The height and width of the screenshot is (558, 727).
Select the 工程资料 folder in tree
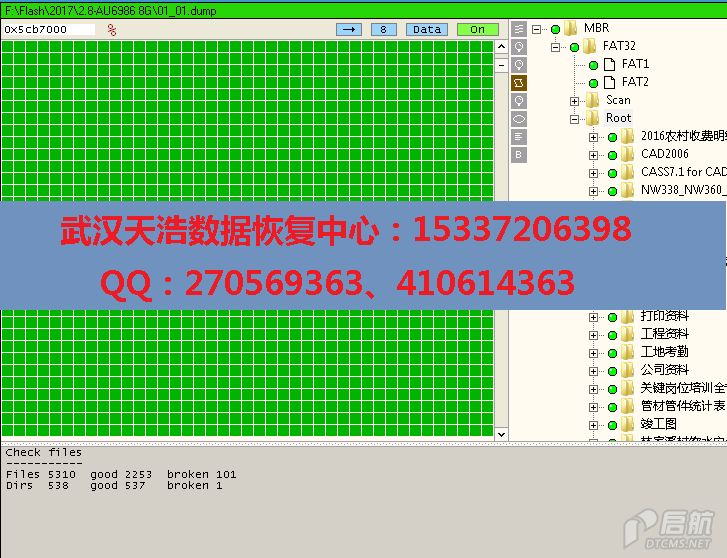(664, 334)
